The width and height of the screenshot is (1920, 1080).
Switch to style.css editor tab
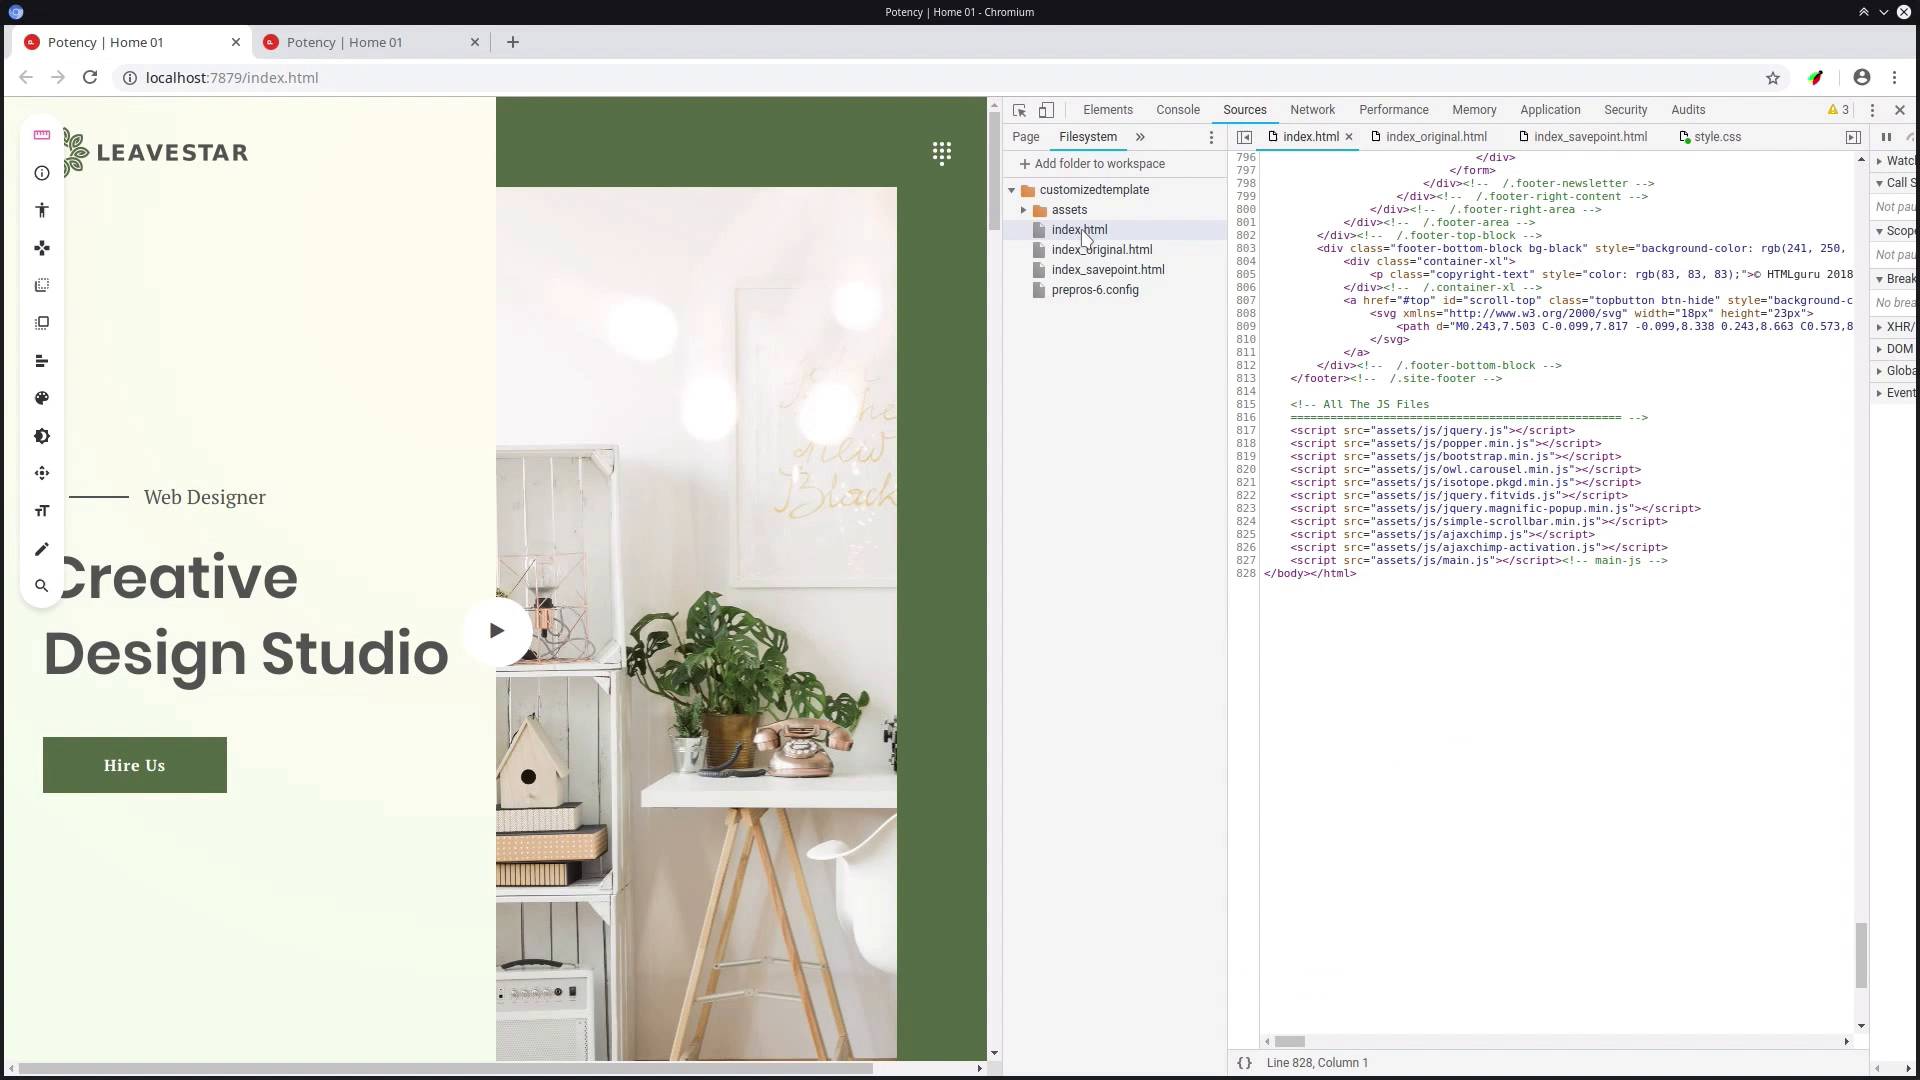coord(1711,137)
